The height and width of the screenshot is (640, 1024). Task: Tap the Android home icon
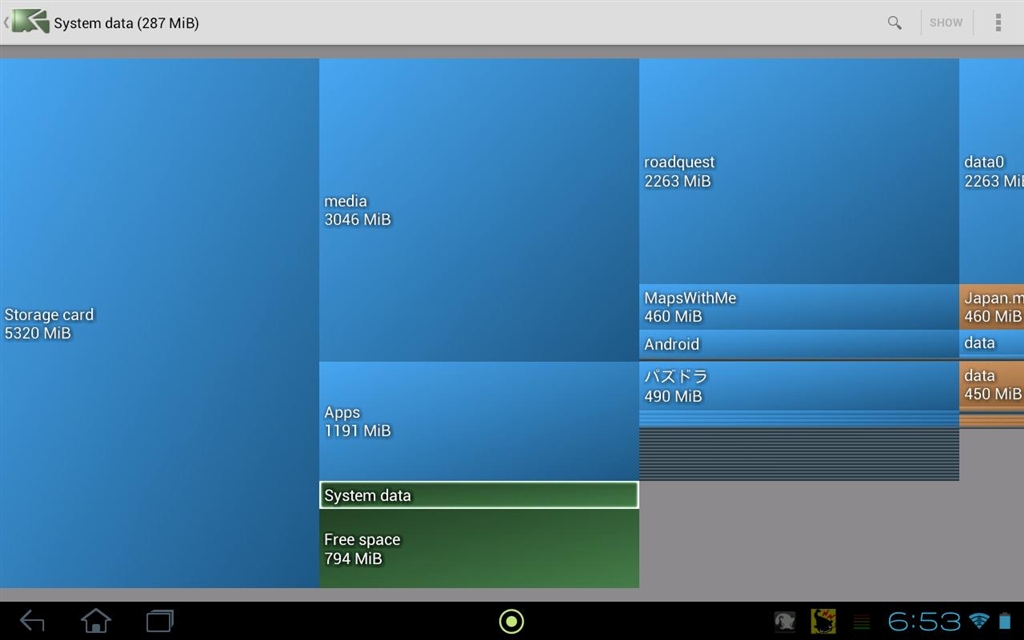point(96,620)
